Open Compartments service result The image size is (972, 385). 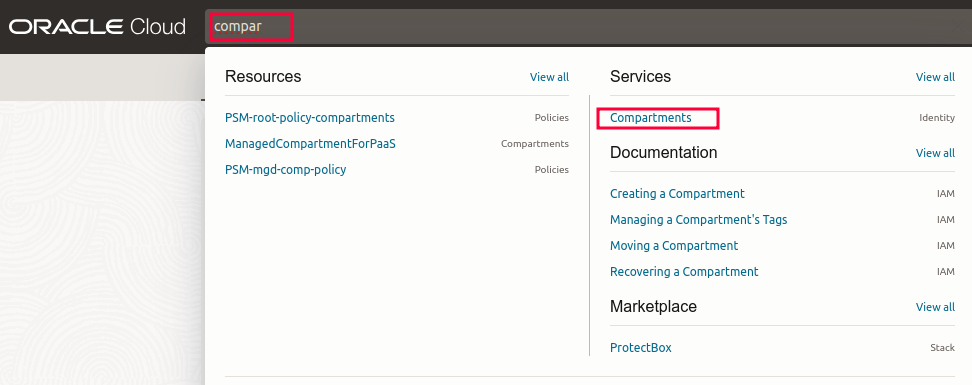pos(650,118)
